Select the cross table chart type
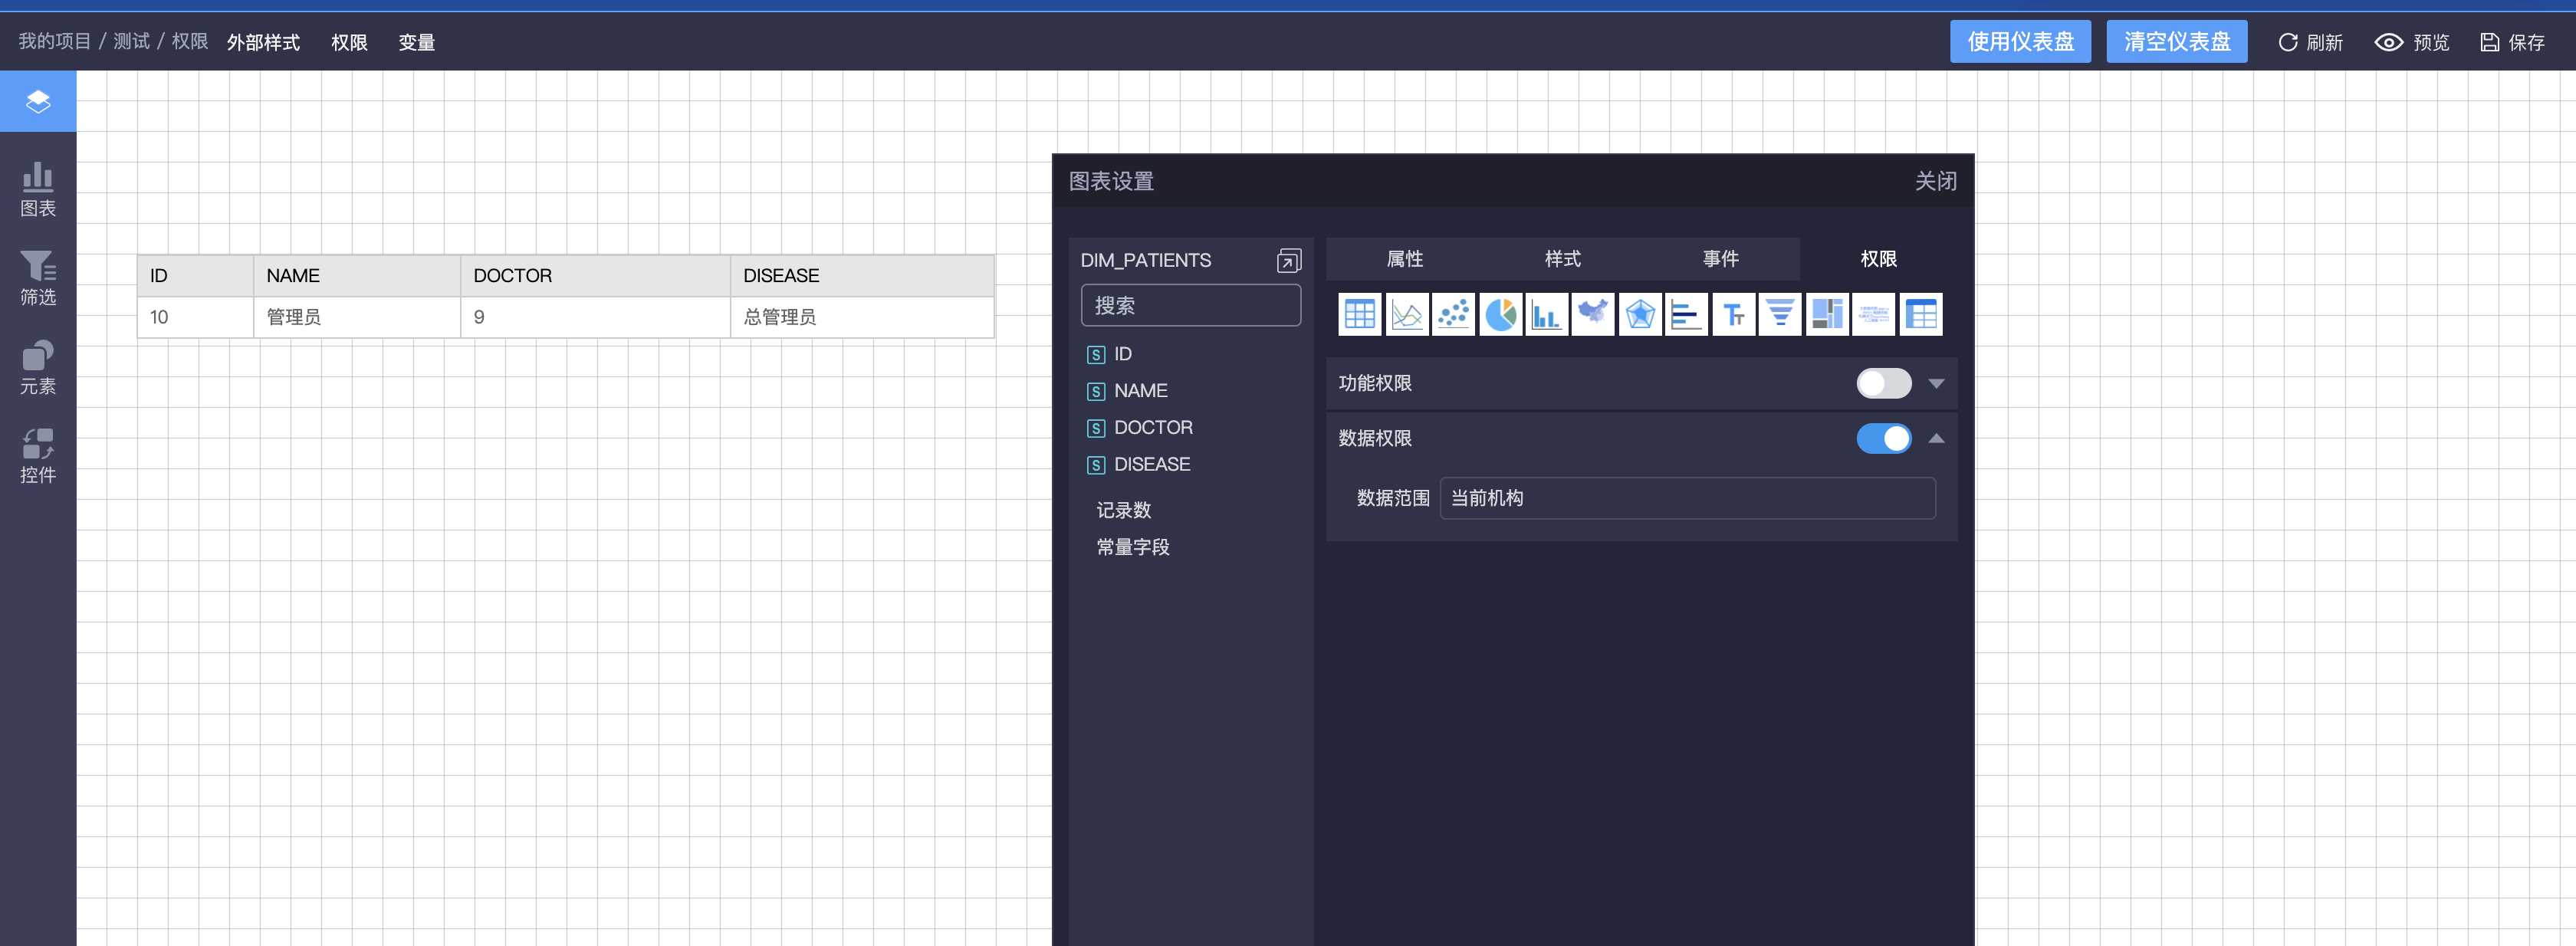2576x946 pixels. click(x=1921, y=314)
